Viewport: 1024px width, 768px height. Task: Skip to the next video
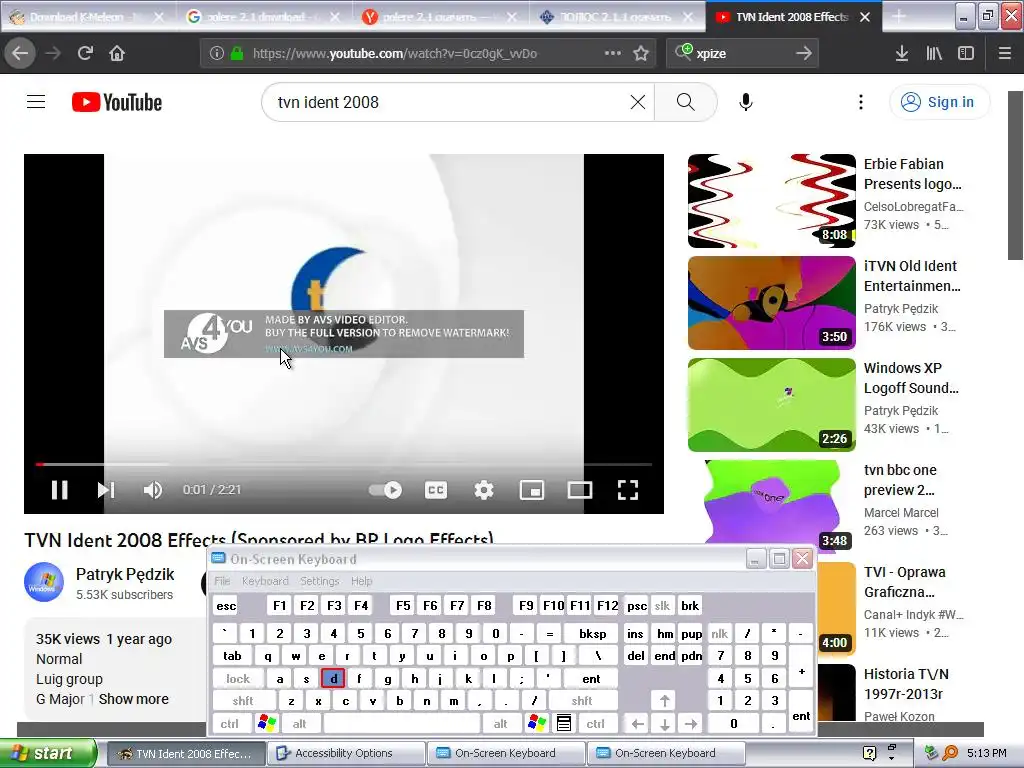tap(106, 490)
